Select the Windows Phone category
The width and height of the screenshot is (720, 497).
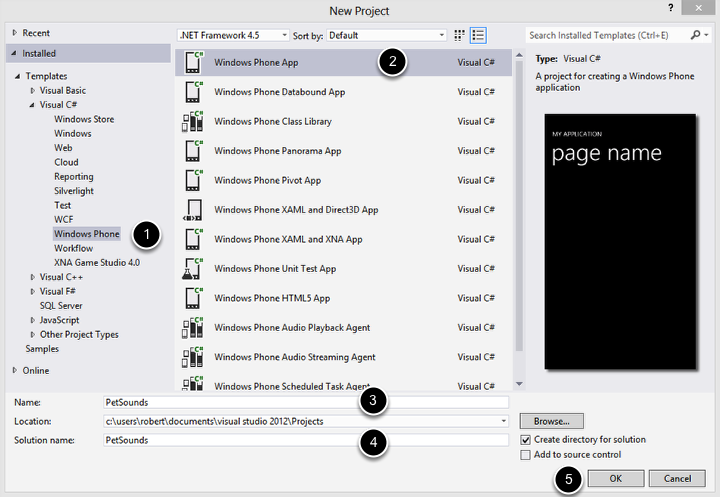click(x=87, y=234)
